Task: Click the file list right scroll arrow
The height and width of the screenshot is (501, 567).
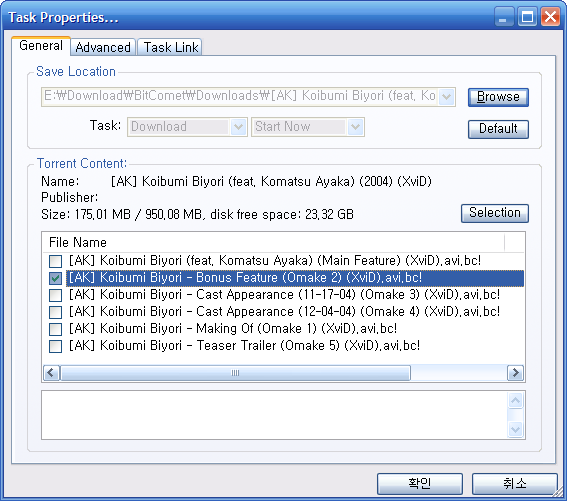Action: 516,373
